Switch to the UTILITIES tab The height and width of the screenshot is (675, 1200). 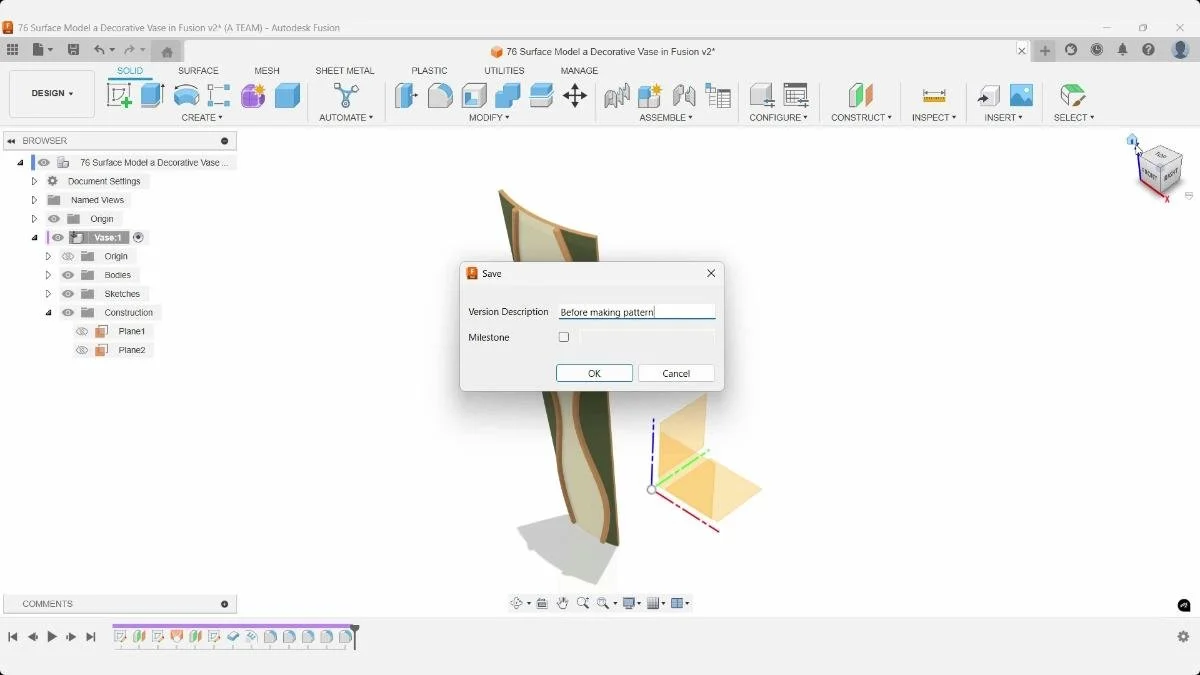pyautogui.click(x=504, y=71)
